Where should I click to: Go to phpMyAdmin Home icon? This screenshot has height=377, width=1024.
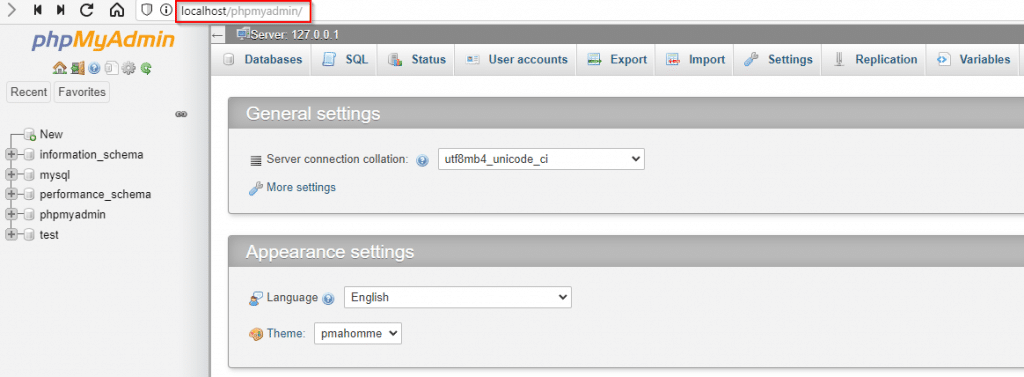pyautogui.click(x=59, y=67)
